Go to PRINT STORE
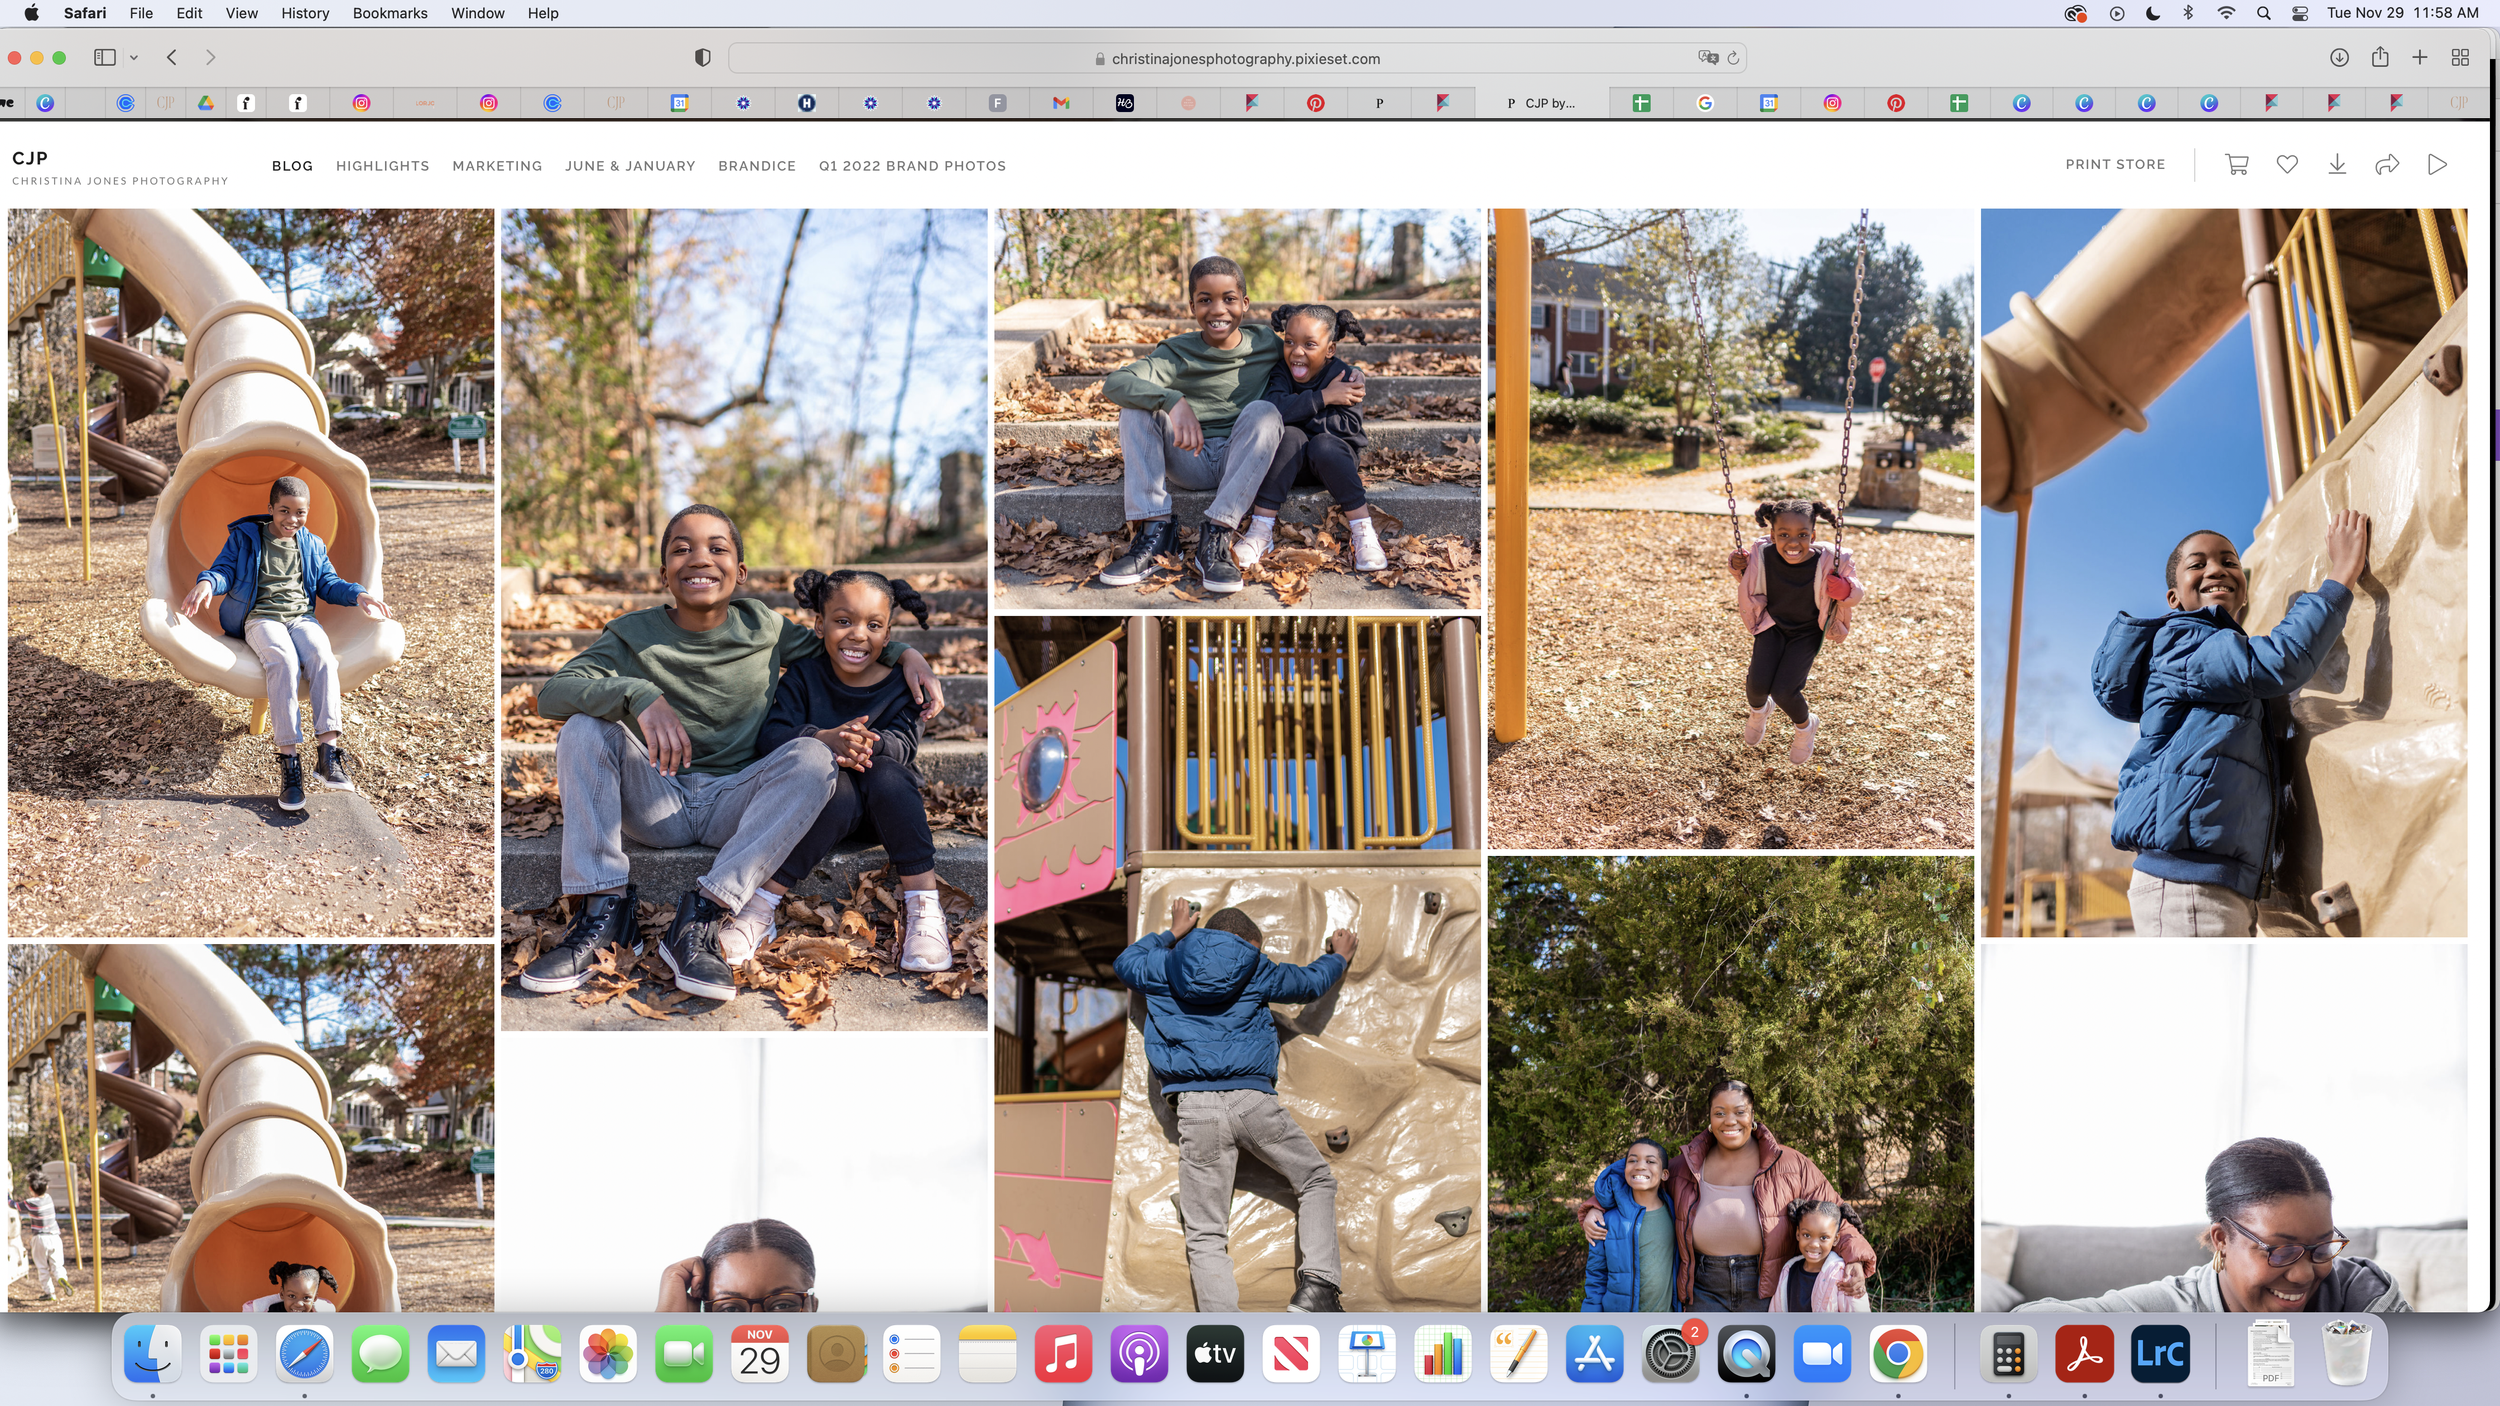The width and height of the screenshot is (2500, 1406). coord(2115,164)
